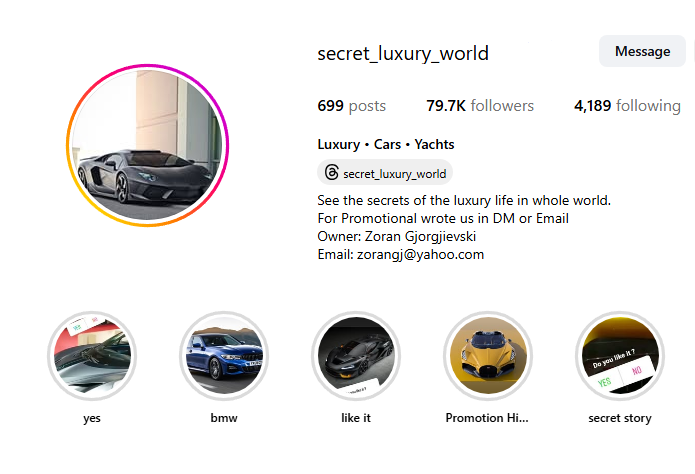Open the 'like it' story highlight
695x474 pixels.
point(356,356)
